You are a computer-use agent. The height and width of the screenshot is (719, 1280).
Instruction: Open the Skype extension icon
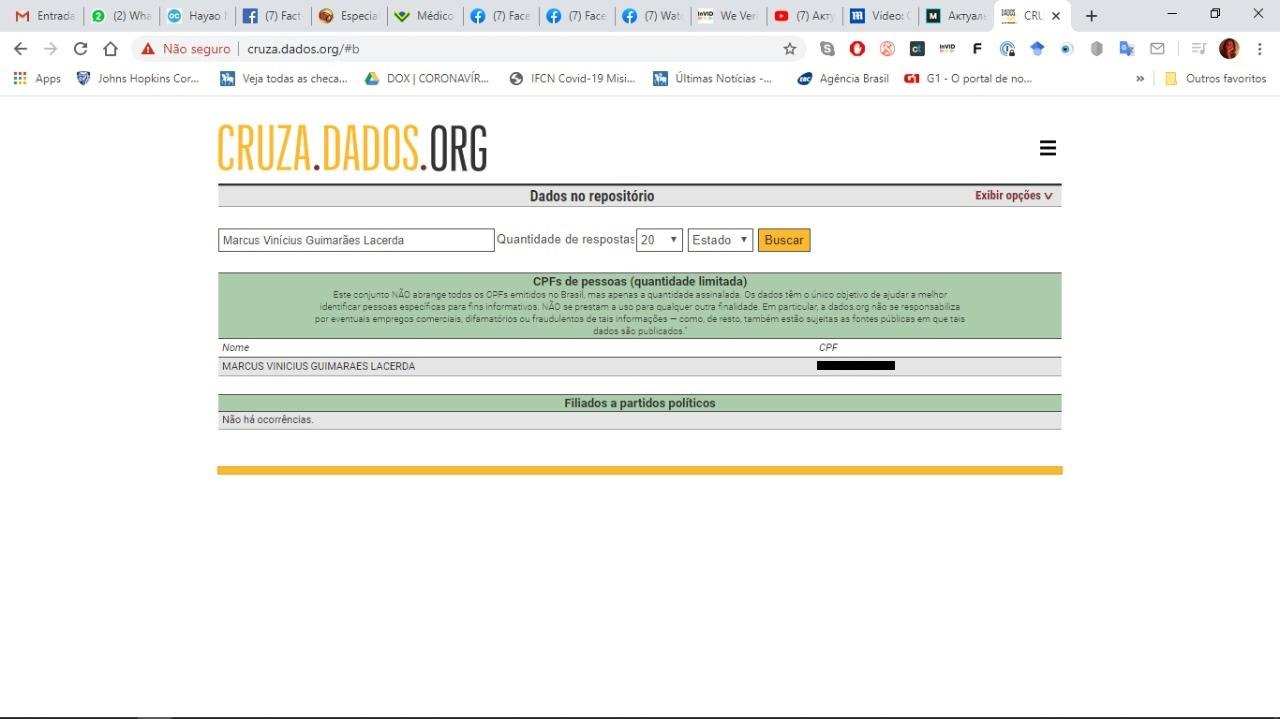click(x=827, y=48)
